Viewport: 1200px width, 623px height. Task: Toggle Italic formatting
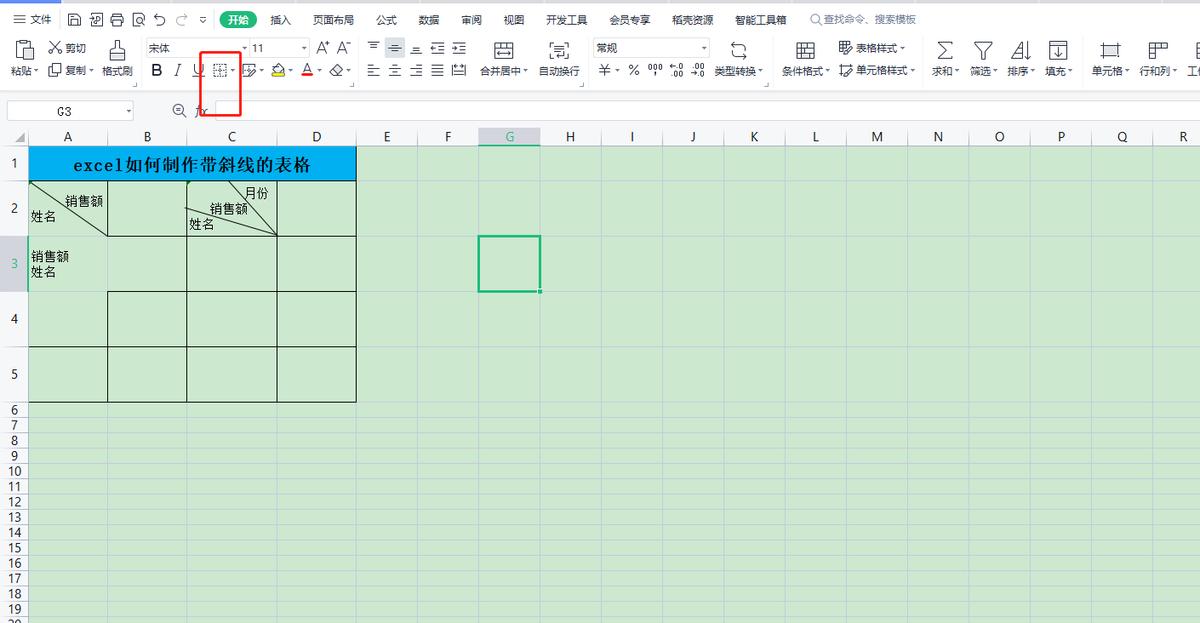point(177,71)
